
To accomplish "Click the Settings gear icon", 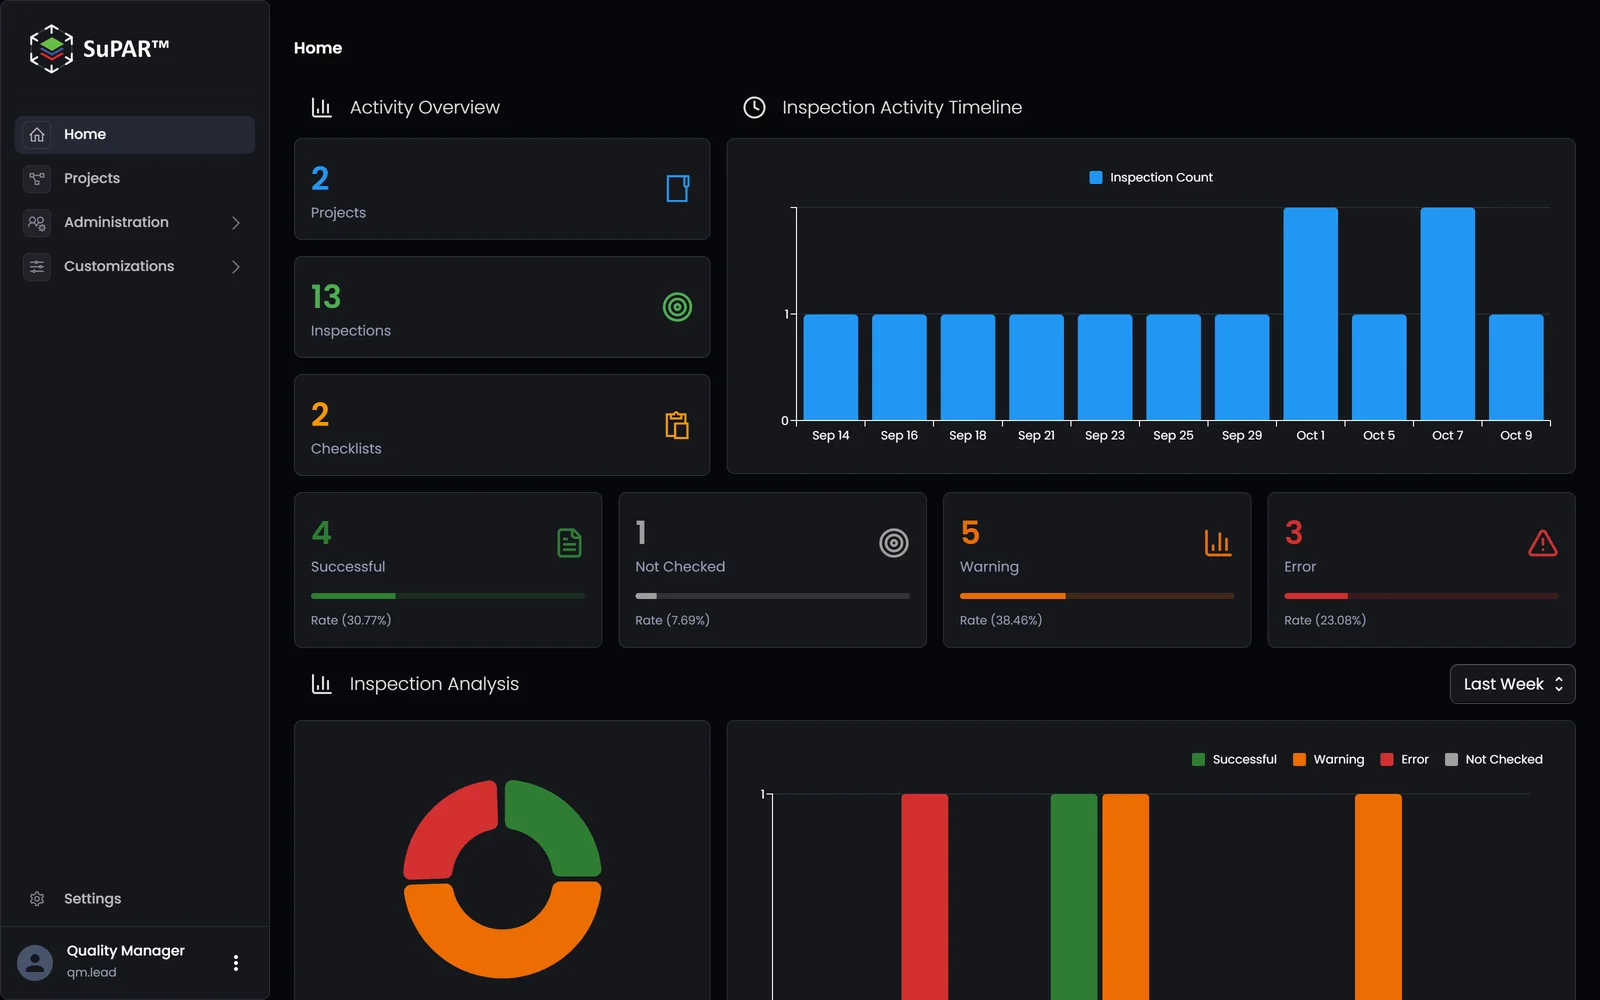I will (x=37, y=899).
